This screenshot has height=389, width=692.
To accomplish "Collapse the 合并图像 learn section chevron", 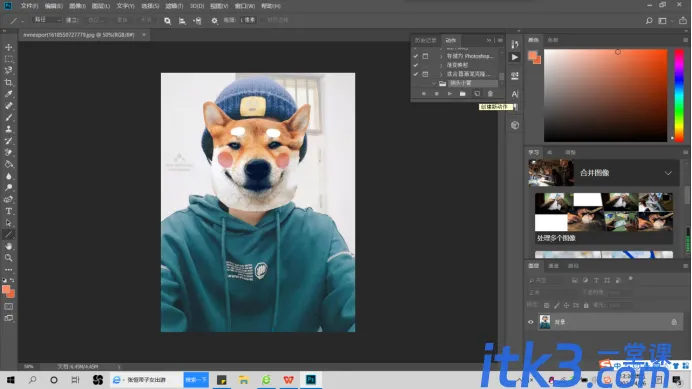I will coord(668,173).
